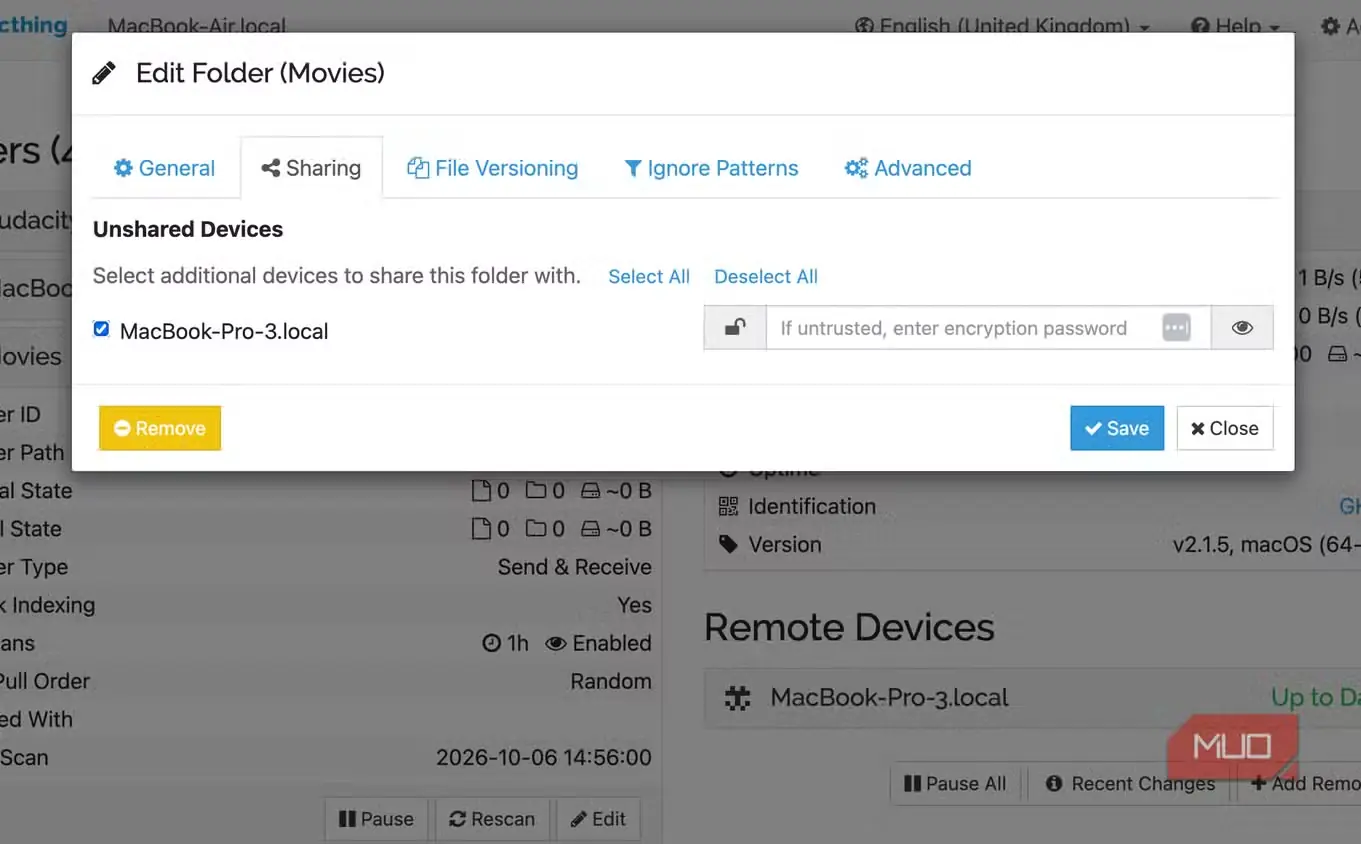Click the Deselect All link
1361x844 pixels.
[x=766, y=277]
